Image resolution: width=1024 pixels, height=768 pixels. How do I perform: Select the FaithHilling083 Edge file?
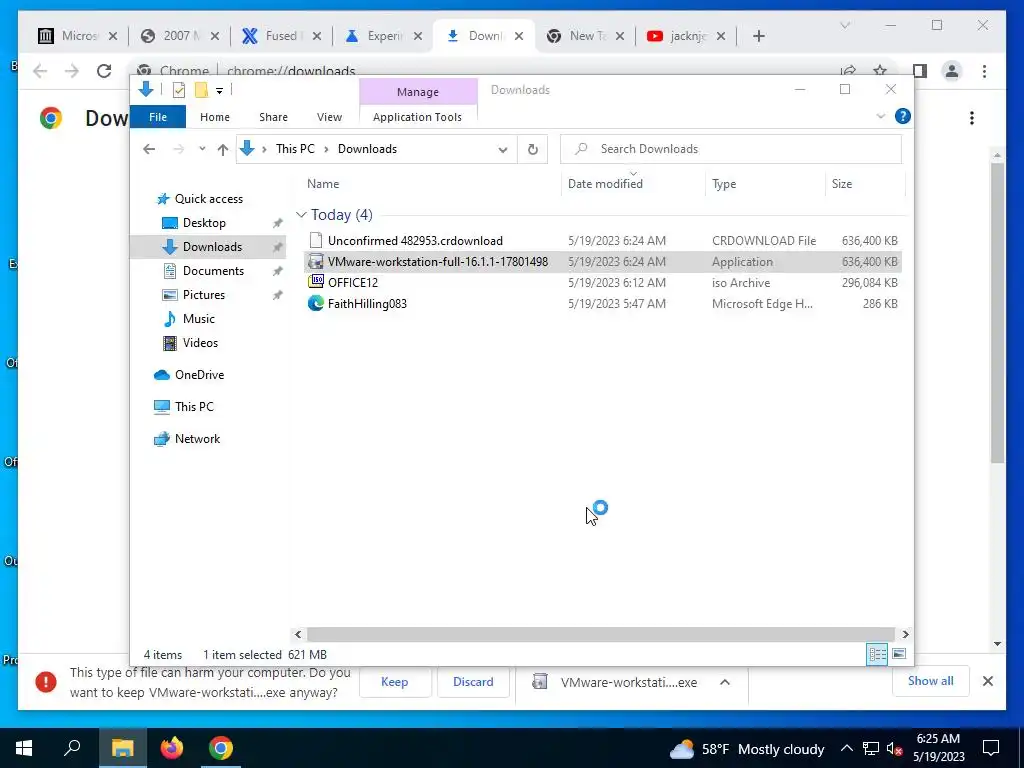602,303
